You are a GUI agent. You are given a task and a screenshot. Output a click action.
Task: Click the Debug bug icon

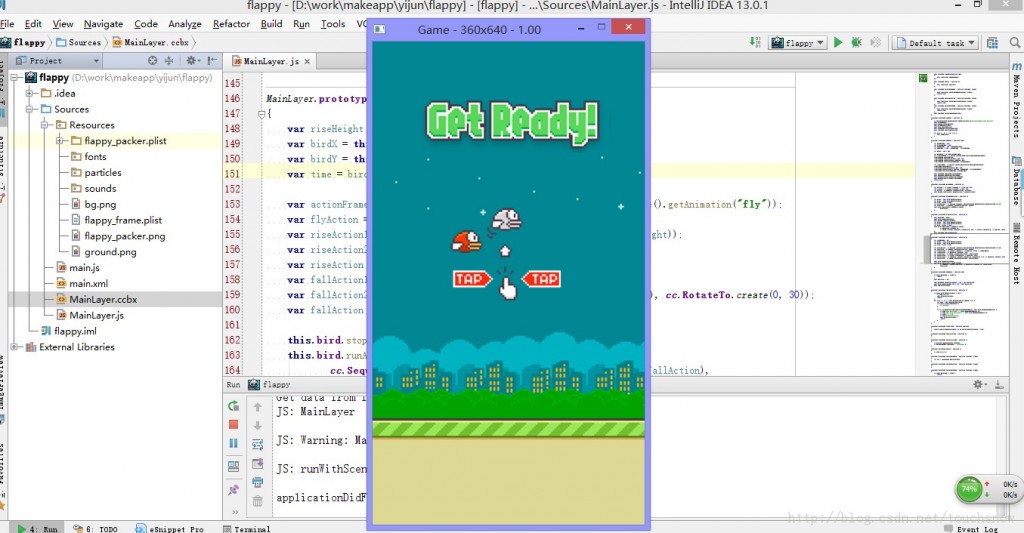856,43
